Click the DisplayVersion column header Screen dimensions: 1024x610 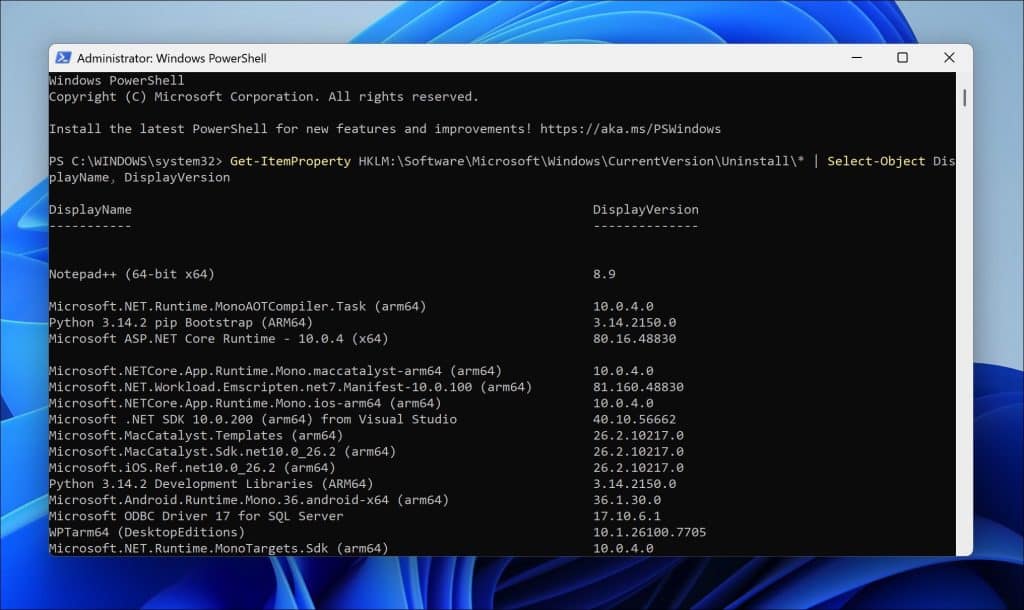(x=645, y=210)
